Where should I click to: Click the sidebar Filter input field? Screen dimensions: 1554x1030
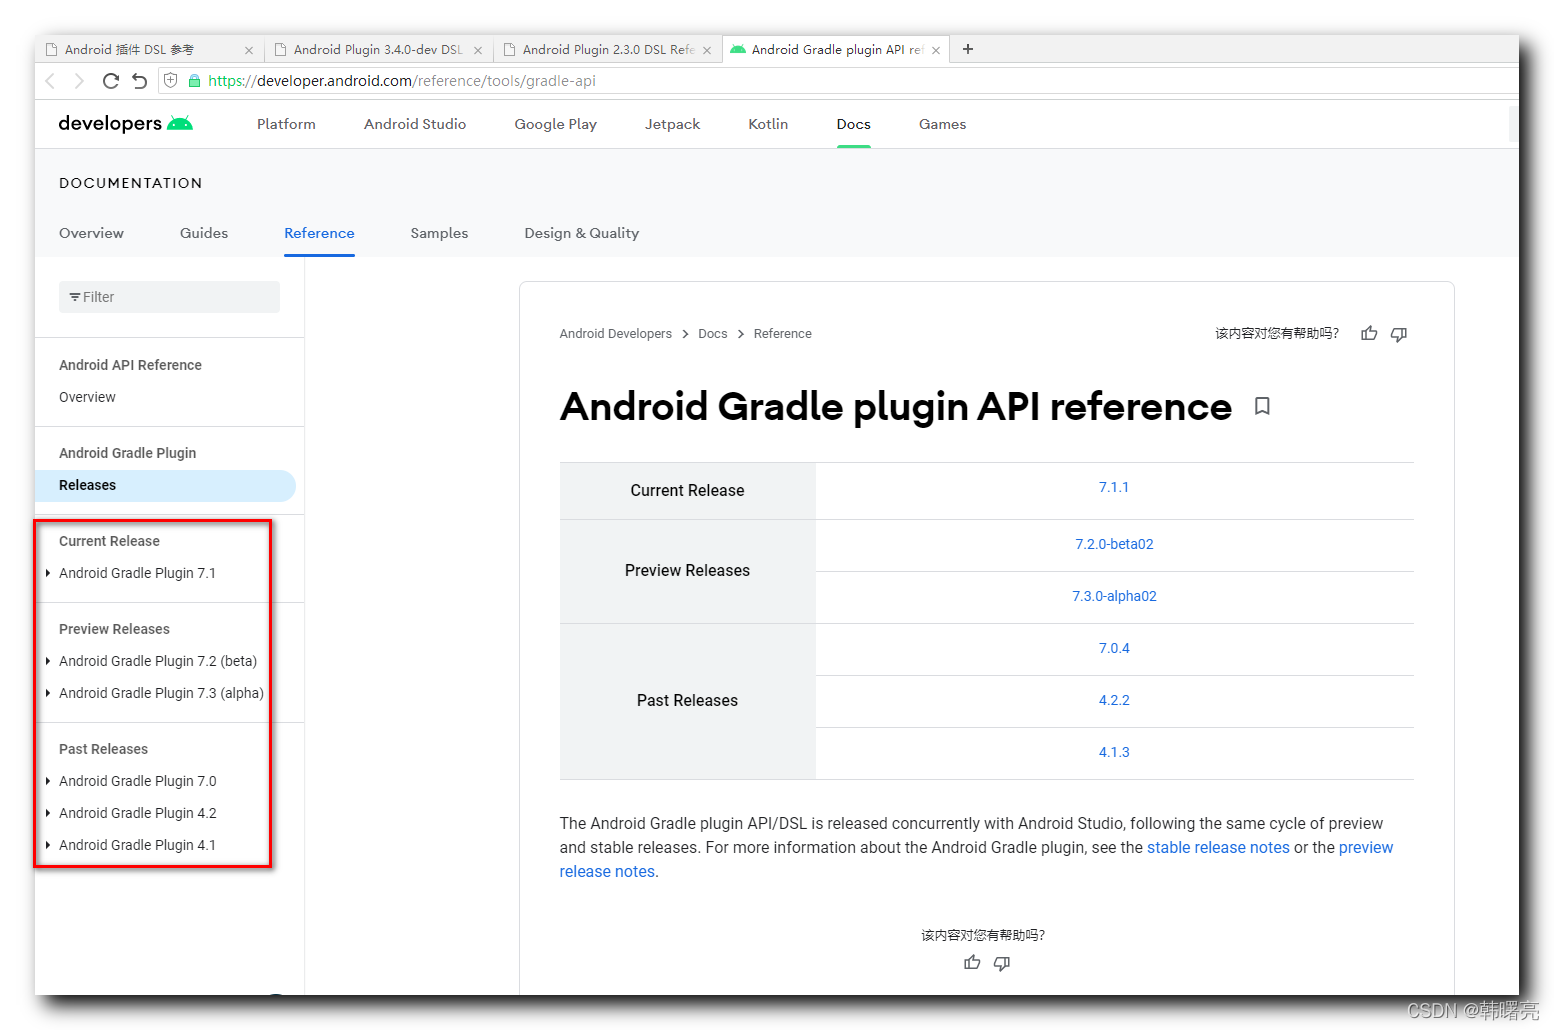tap(169, 297)
